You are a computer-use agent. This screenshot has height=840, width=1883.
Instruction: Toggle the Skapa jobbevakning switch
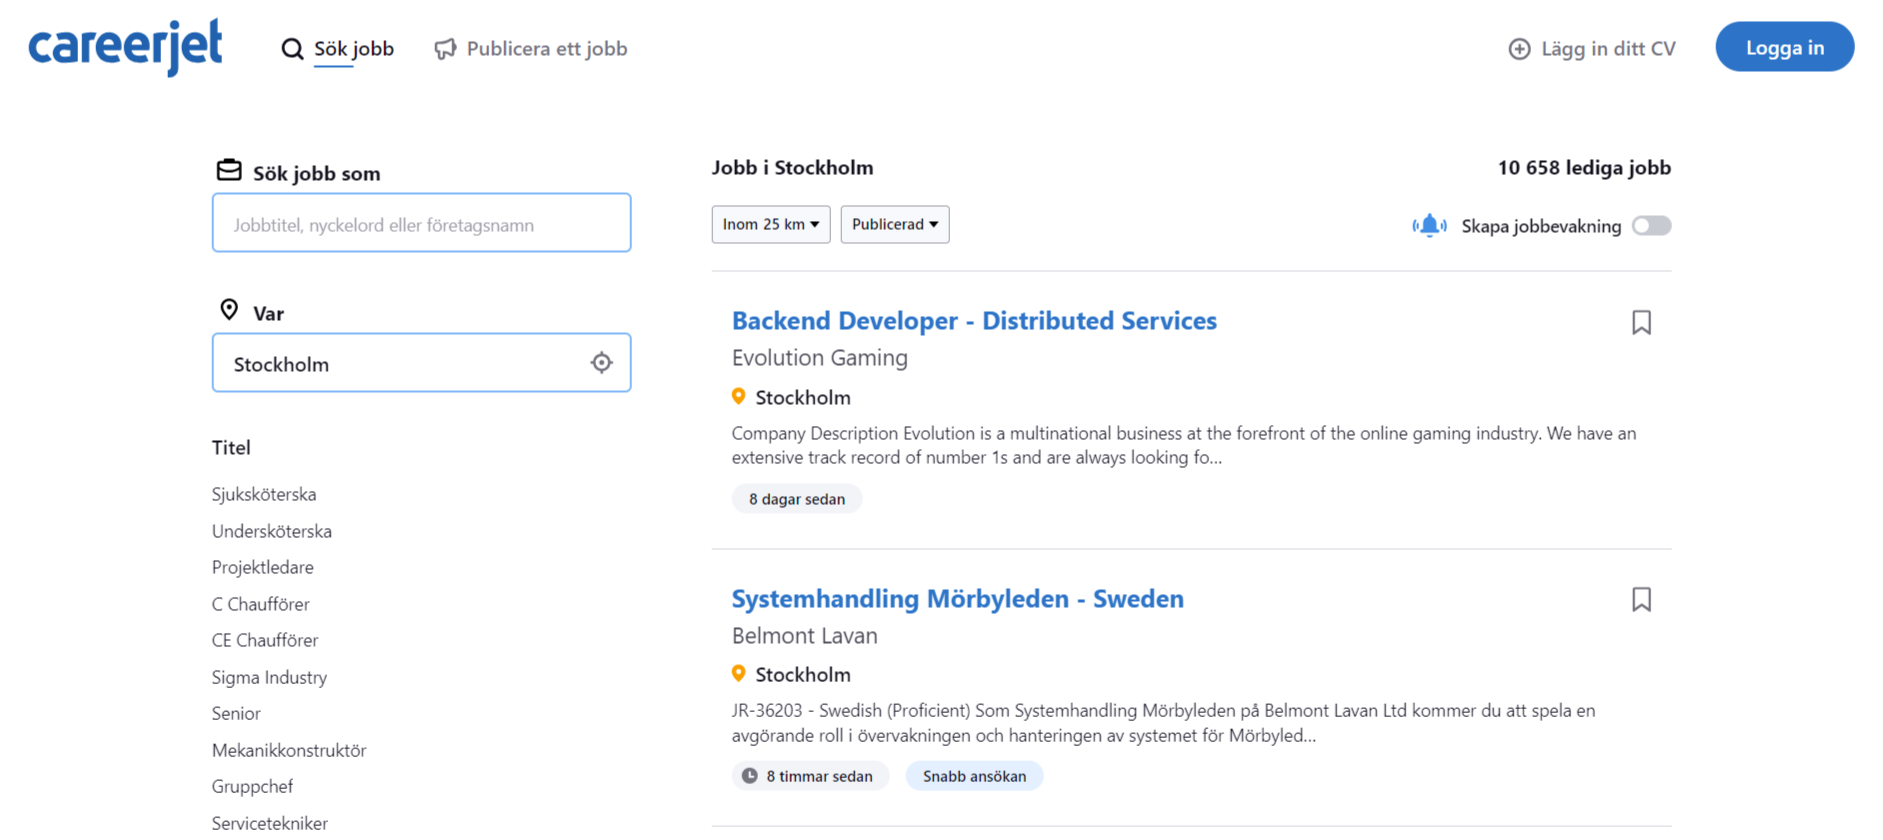point(1651,226)
